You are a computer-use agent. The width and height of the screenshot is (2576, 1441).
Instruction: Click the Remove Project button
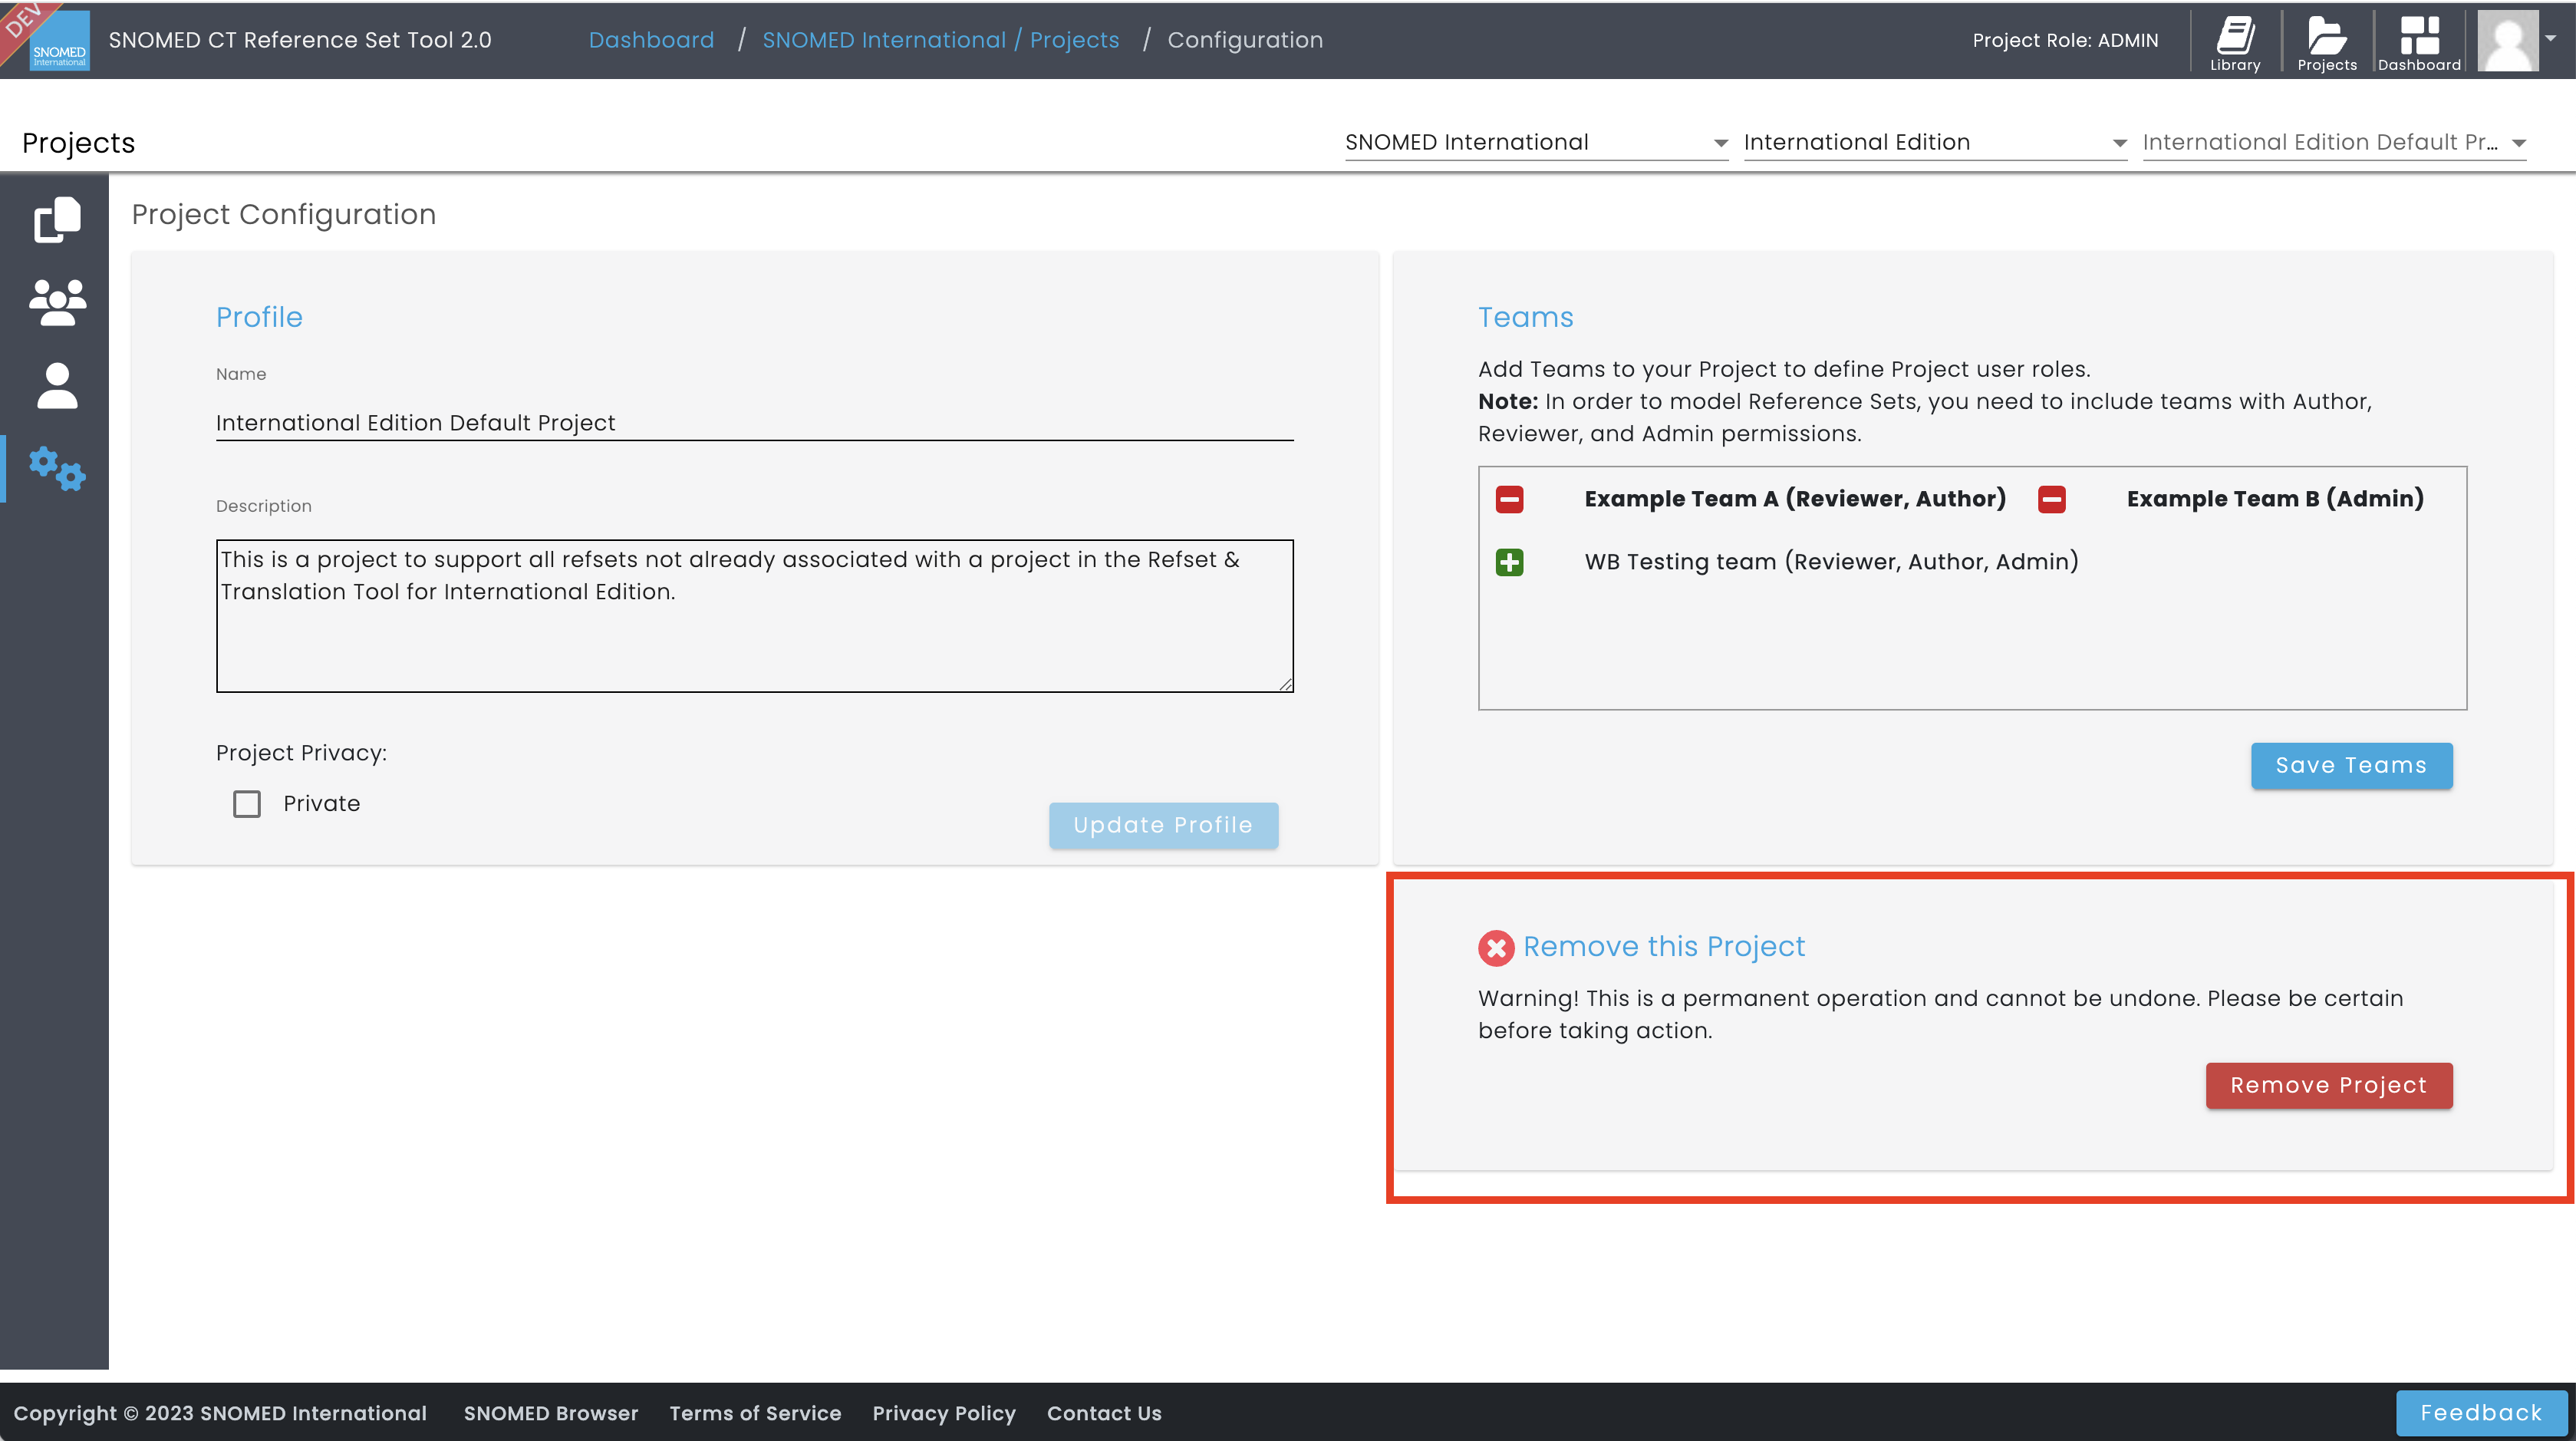coord(2328,1085)
